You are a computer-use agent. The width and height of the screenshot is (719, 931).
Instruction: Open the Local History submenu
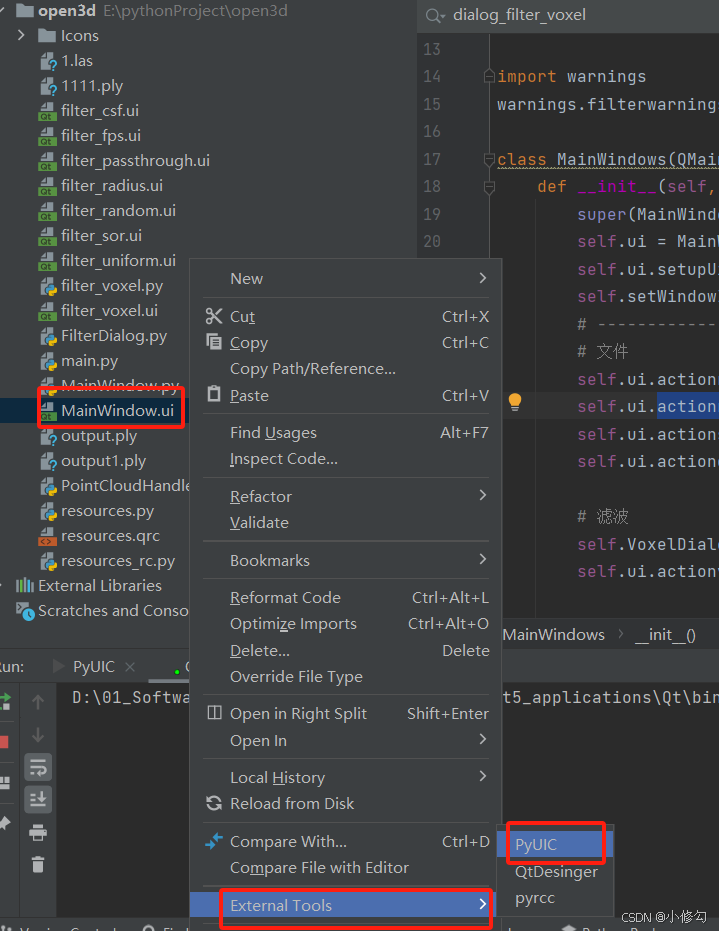point(346,778)
